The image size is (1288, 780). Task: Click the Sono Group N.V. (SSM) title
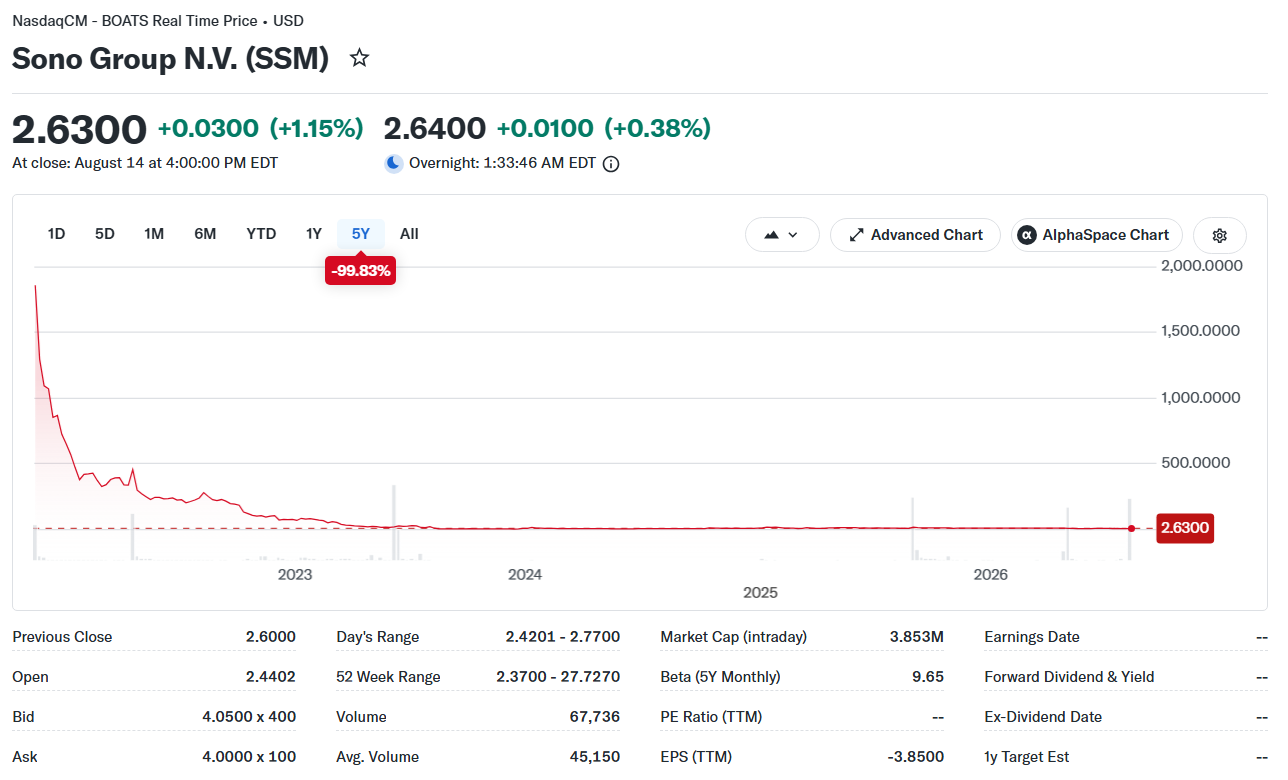170,58
